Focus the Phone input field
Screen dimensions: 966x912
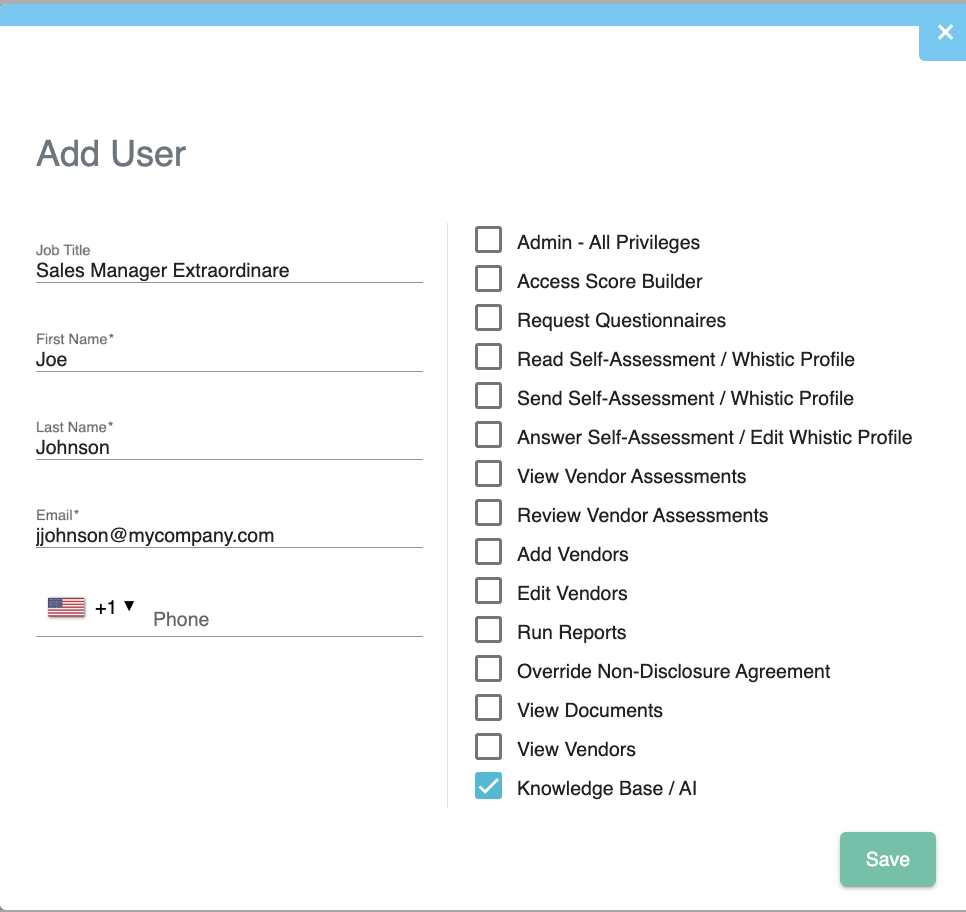(287, 619)
